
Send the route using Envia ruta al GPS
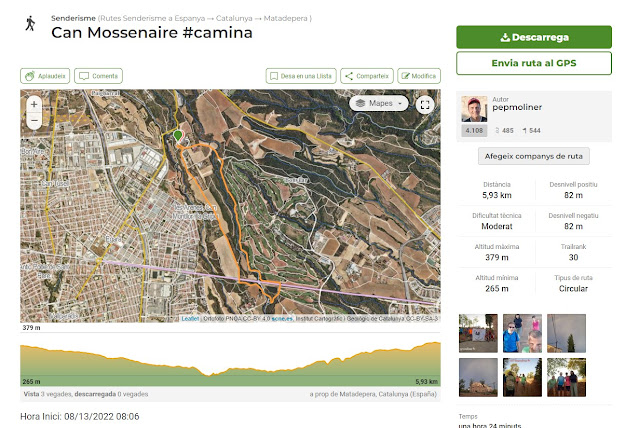[534, 63]
